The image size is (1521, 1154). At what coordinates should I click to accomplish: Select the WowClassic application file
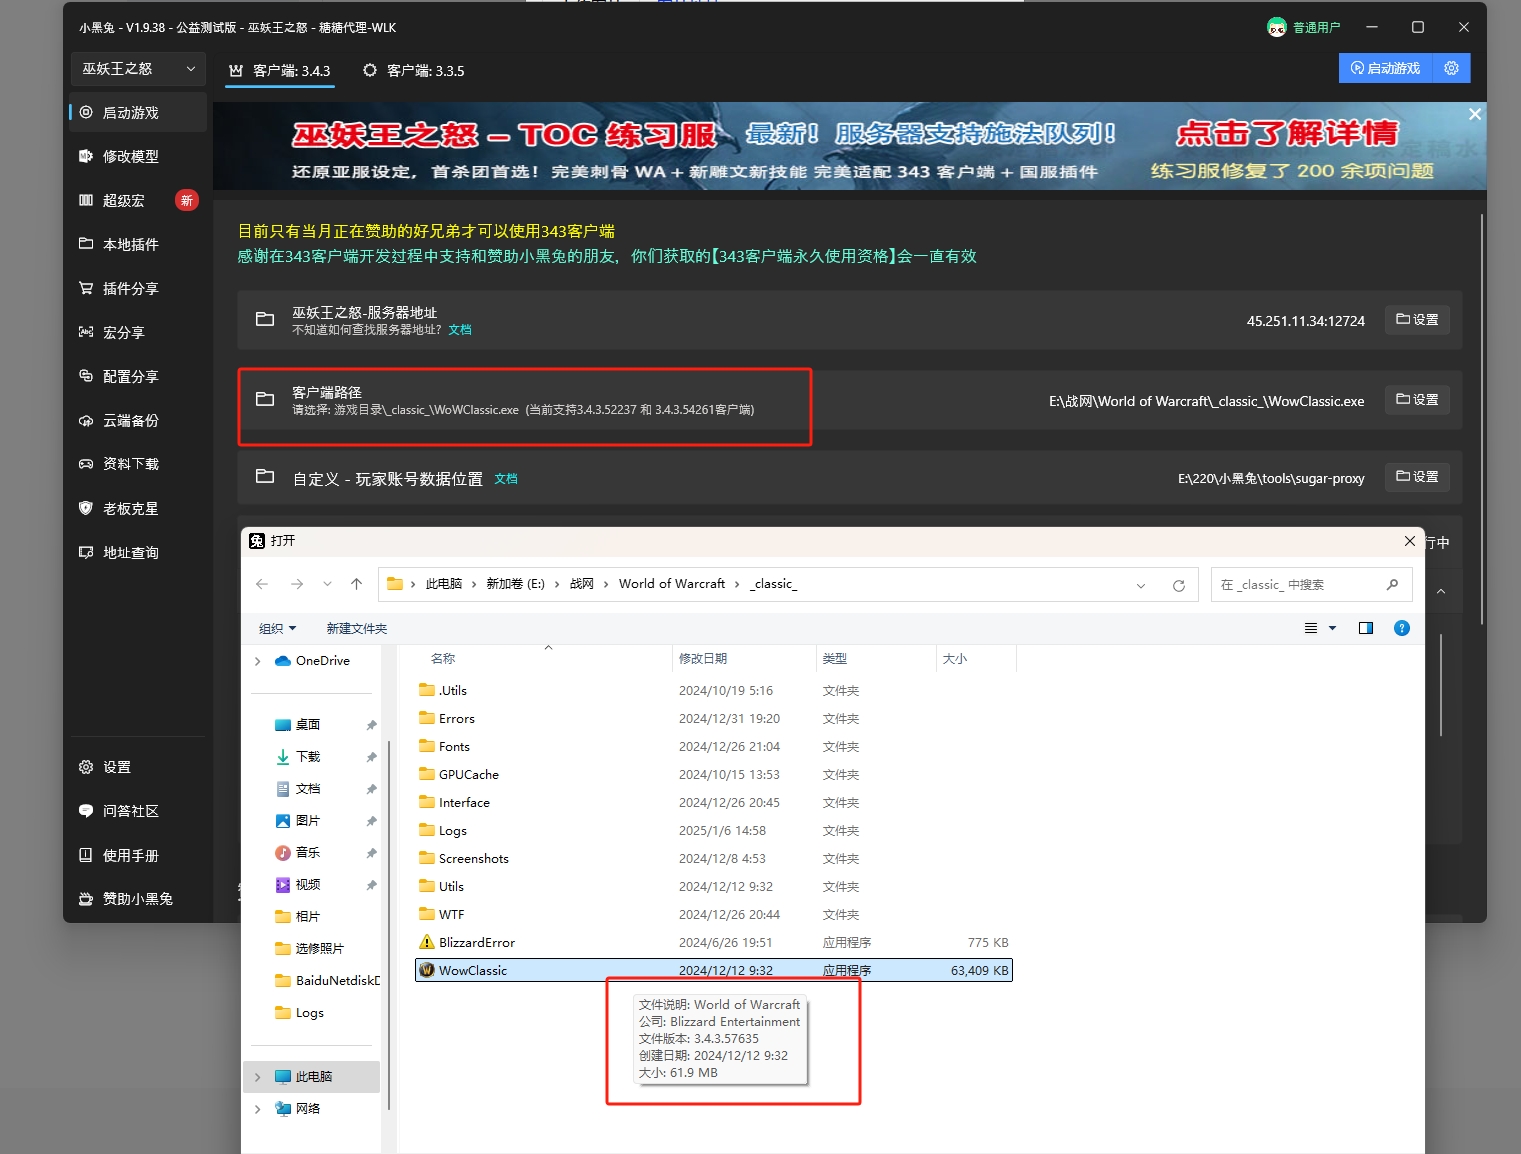714,971
